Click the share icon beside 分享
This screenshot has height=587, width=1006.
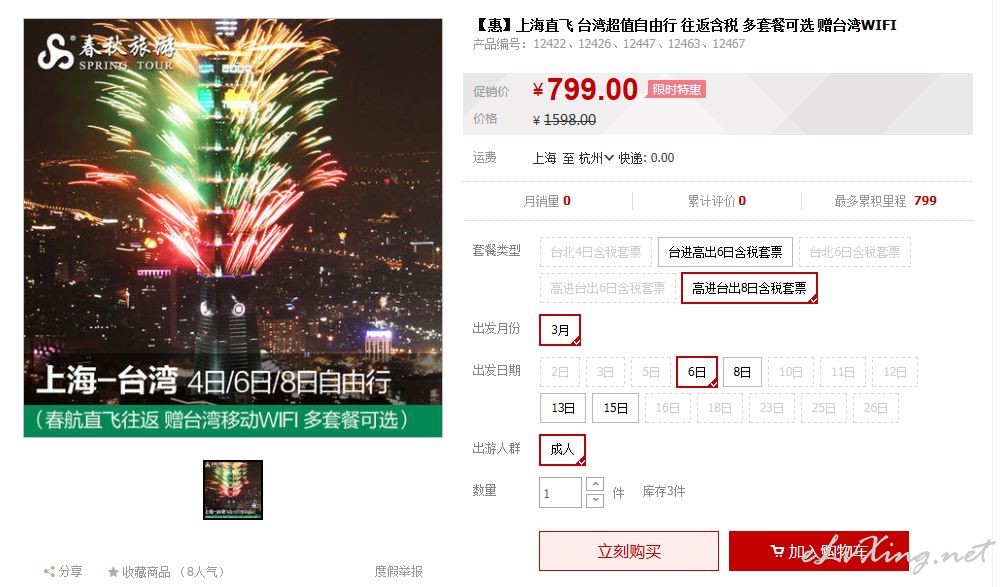(x=49, y=572)
